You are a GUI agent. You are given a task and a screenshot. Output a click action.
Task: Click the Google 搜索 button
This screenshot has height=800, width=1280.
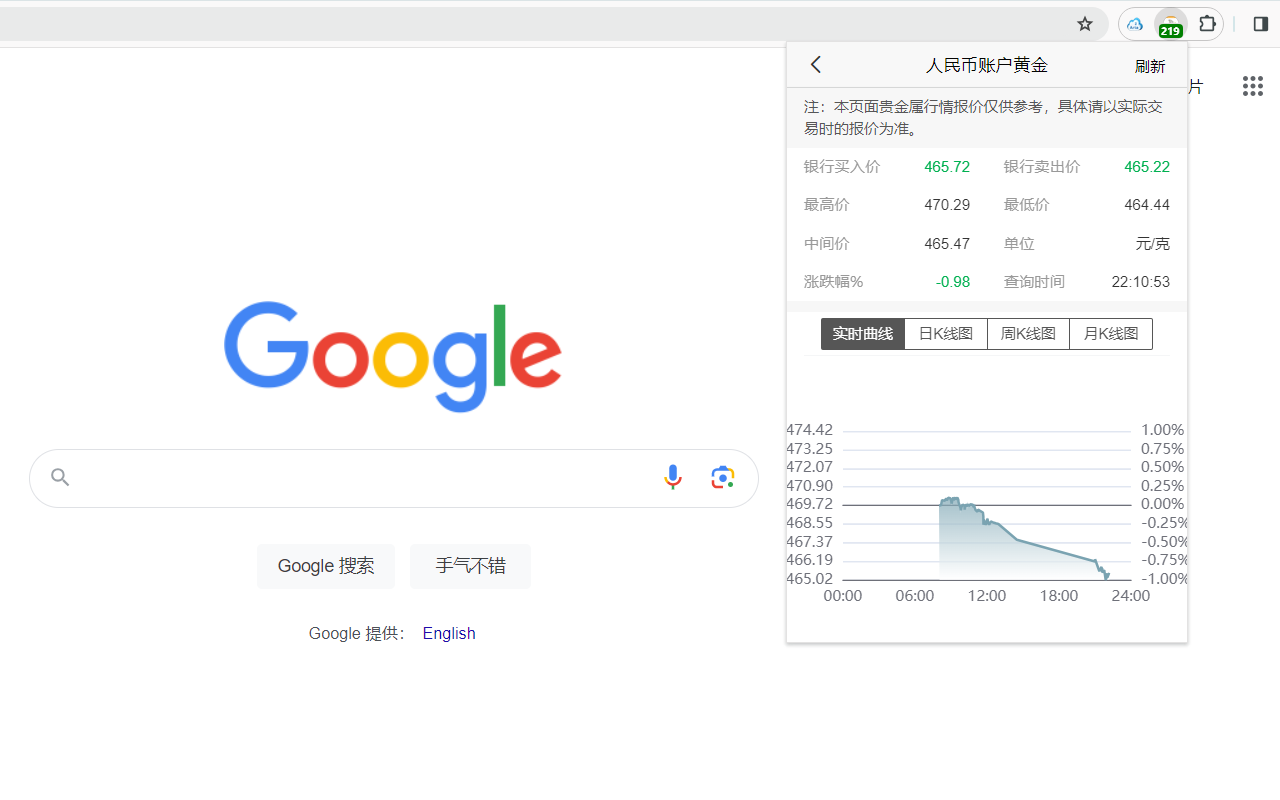[325, 566]
